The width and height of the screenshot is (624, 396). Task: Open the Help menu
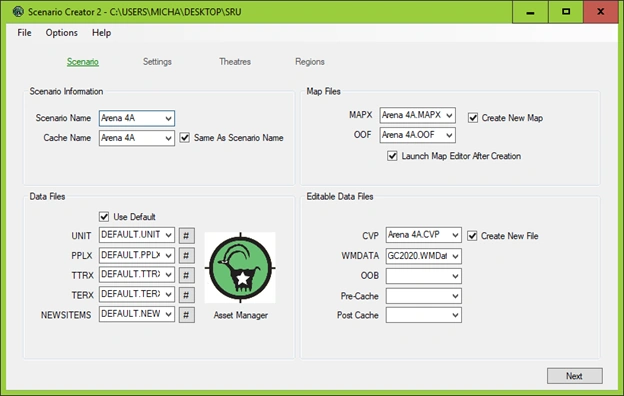pyautogui.click(x=101, y=33)
